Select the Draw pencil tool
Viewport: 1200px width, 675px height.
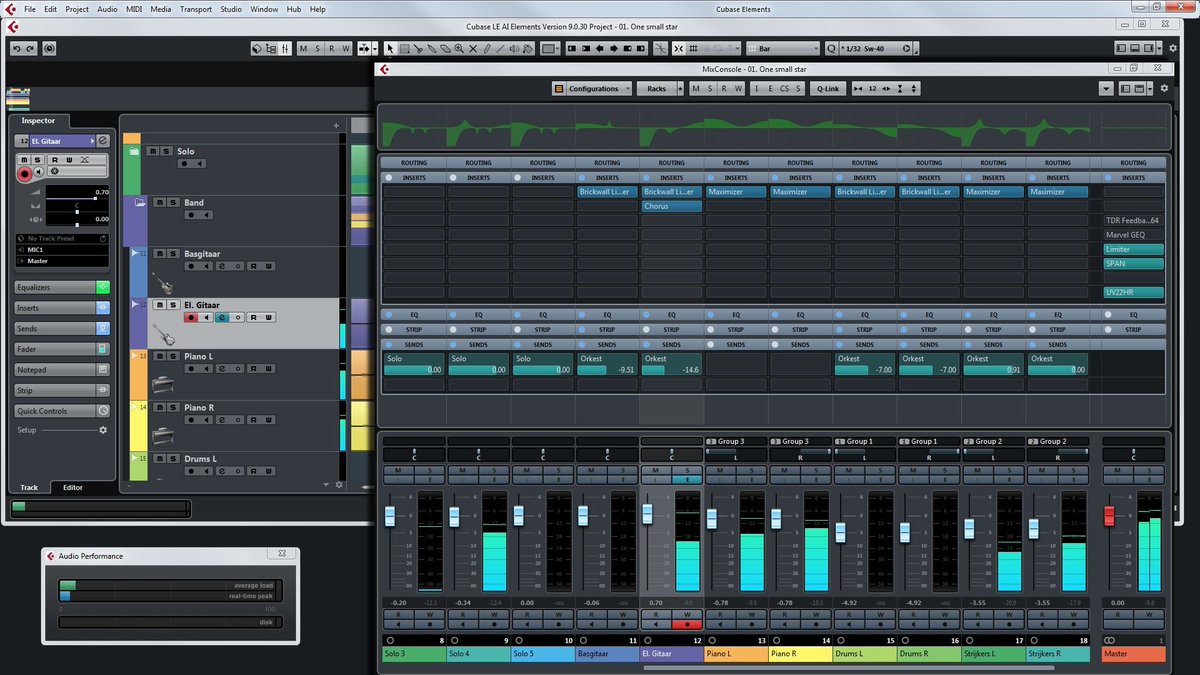[487, 48]
